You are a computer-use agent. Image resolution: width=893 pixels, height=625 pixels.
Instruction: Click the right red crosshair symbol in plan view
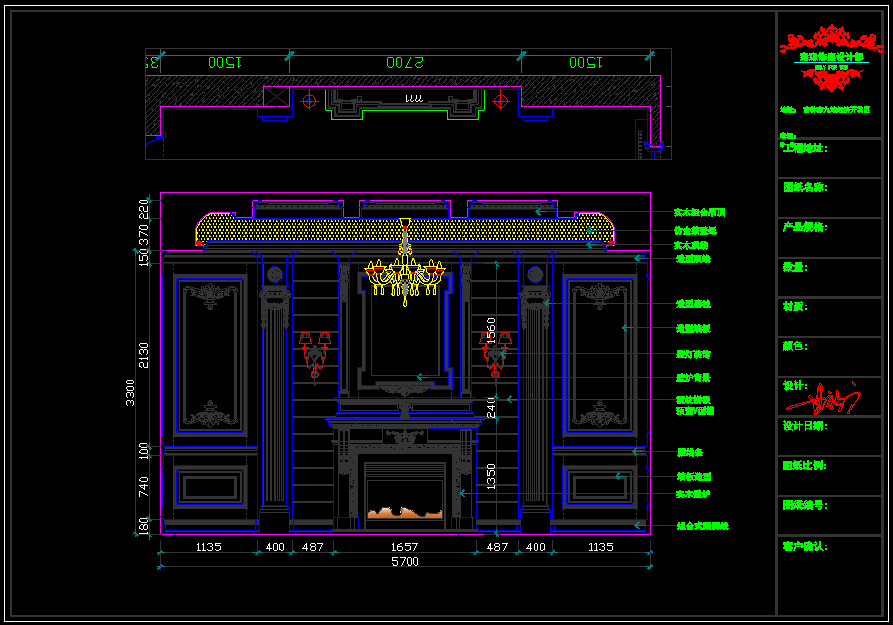click(x=500, y=100)
